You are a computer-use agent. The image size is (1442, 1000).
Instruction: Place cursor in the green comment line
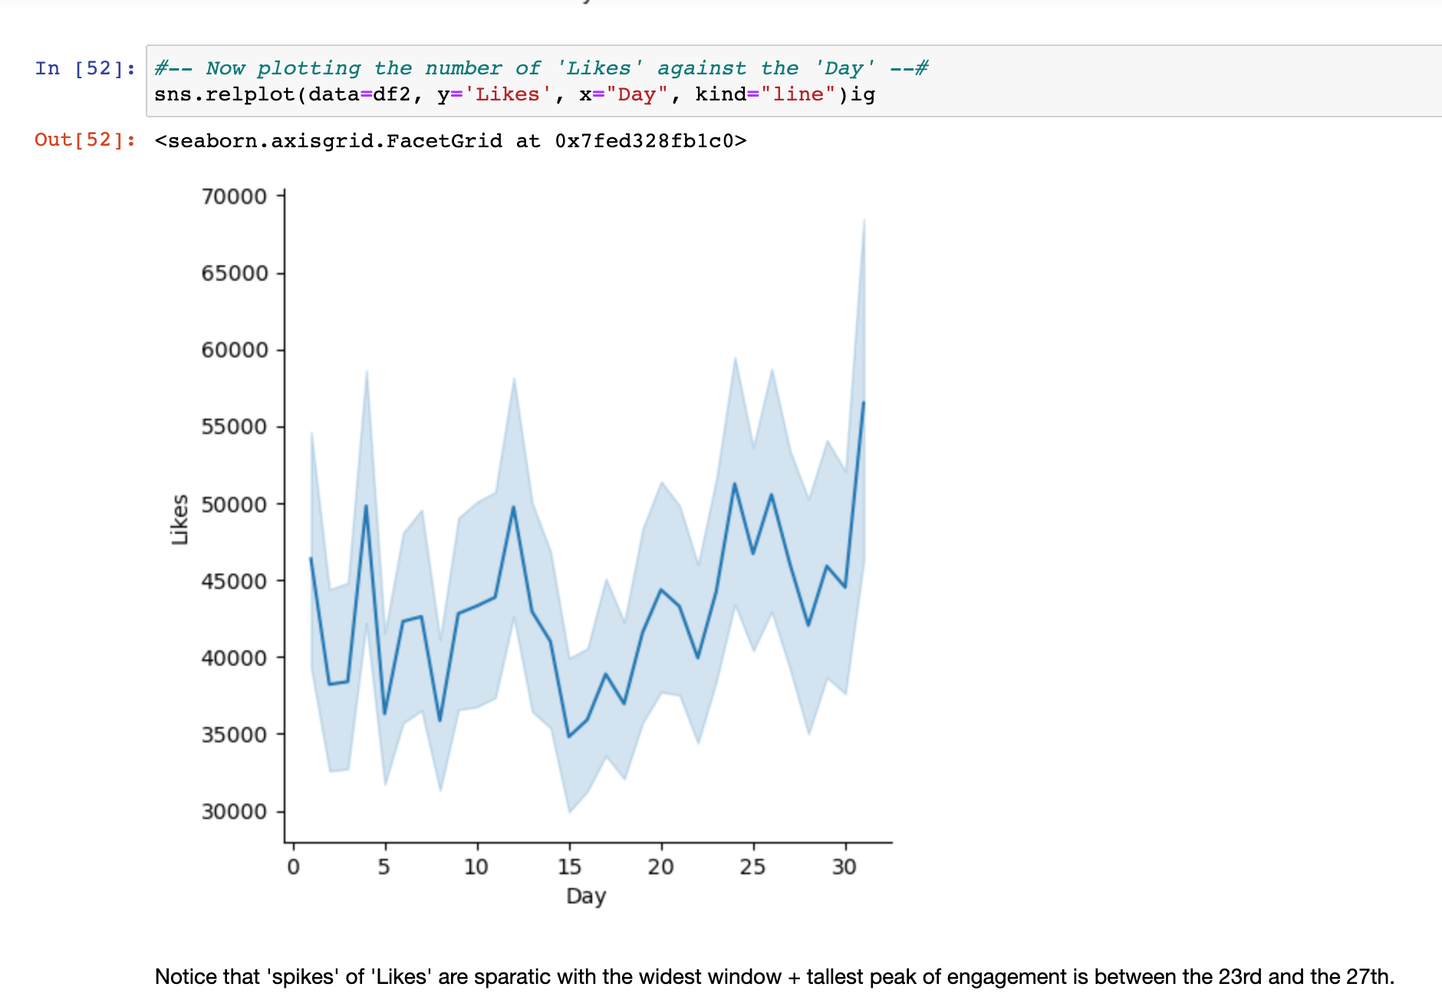540,68
